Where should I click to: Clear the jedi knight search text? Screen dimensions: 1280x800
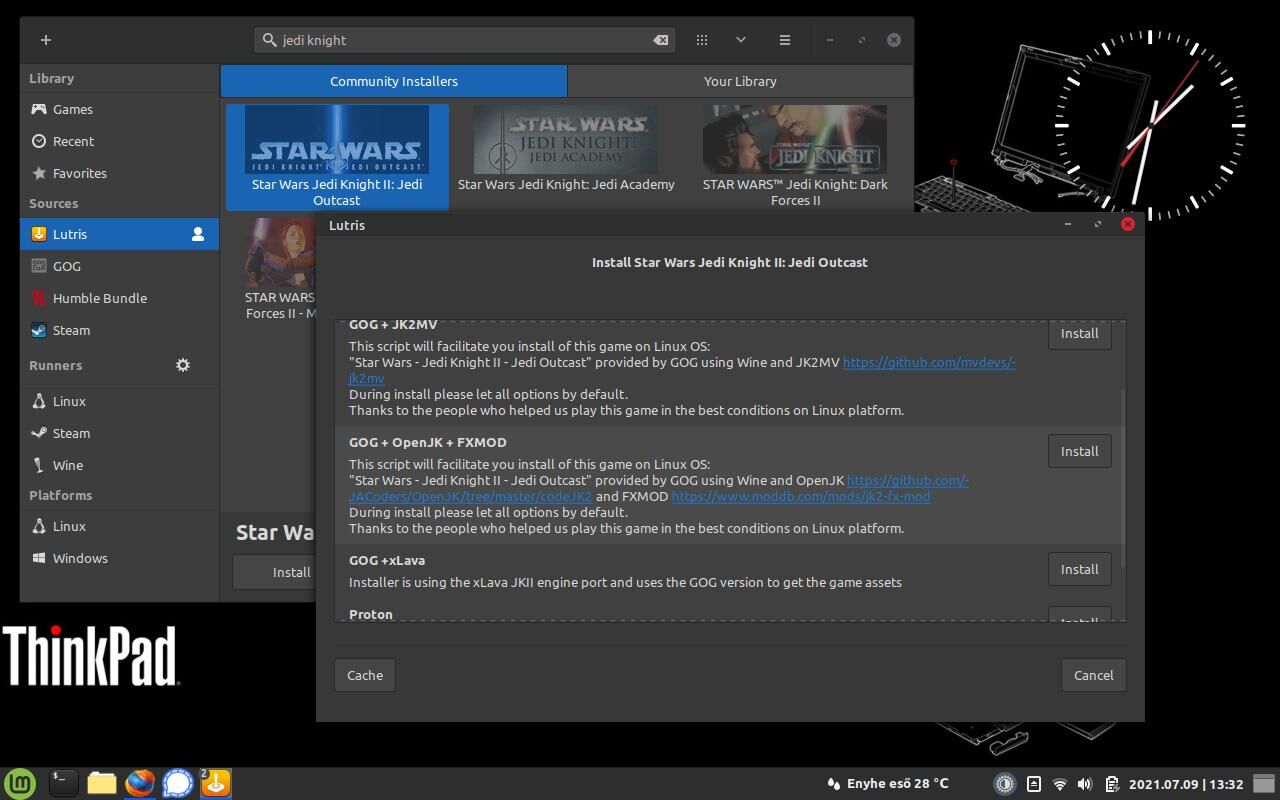661,40
